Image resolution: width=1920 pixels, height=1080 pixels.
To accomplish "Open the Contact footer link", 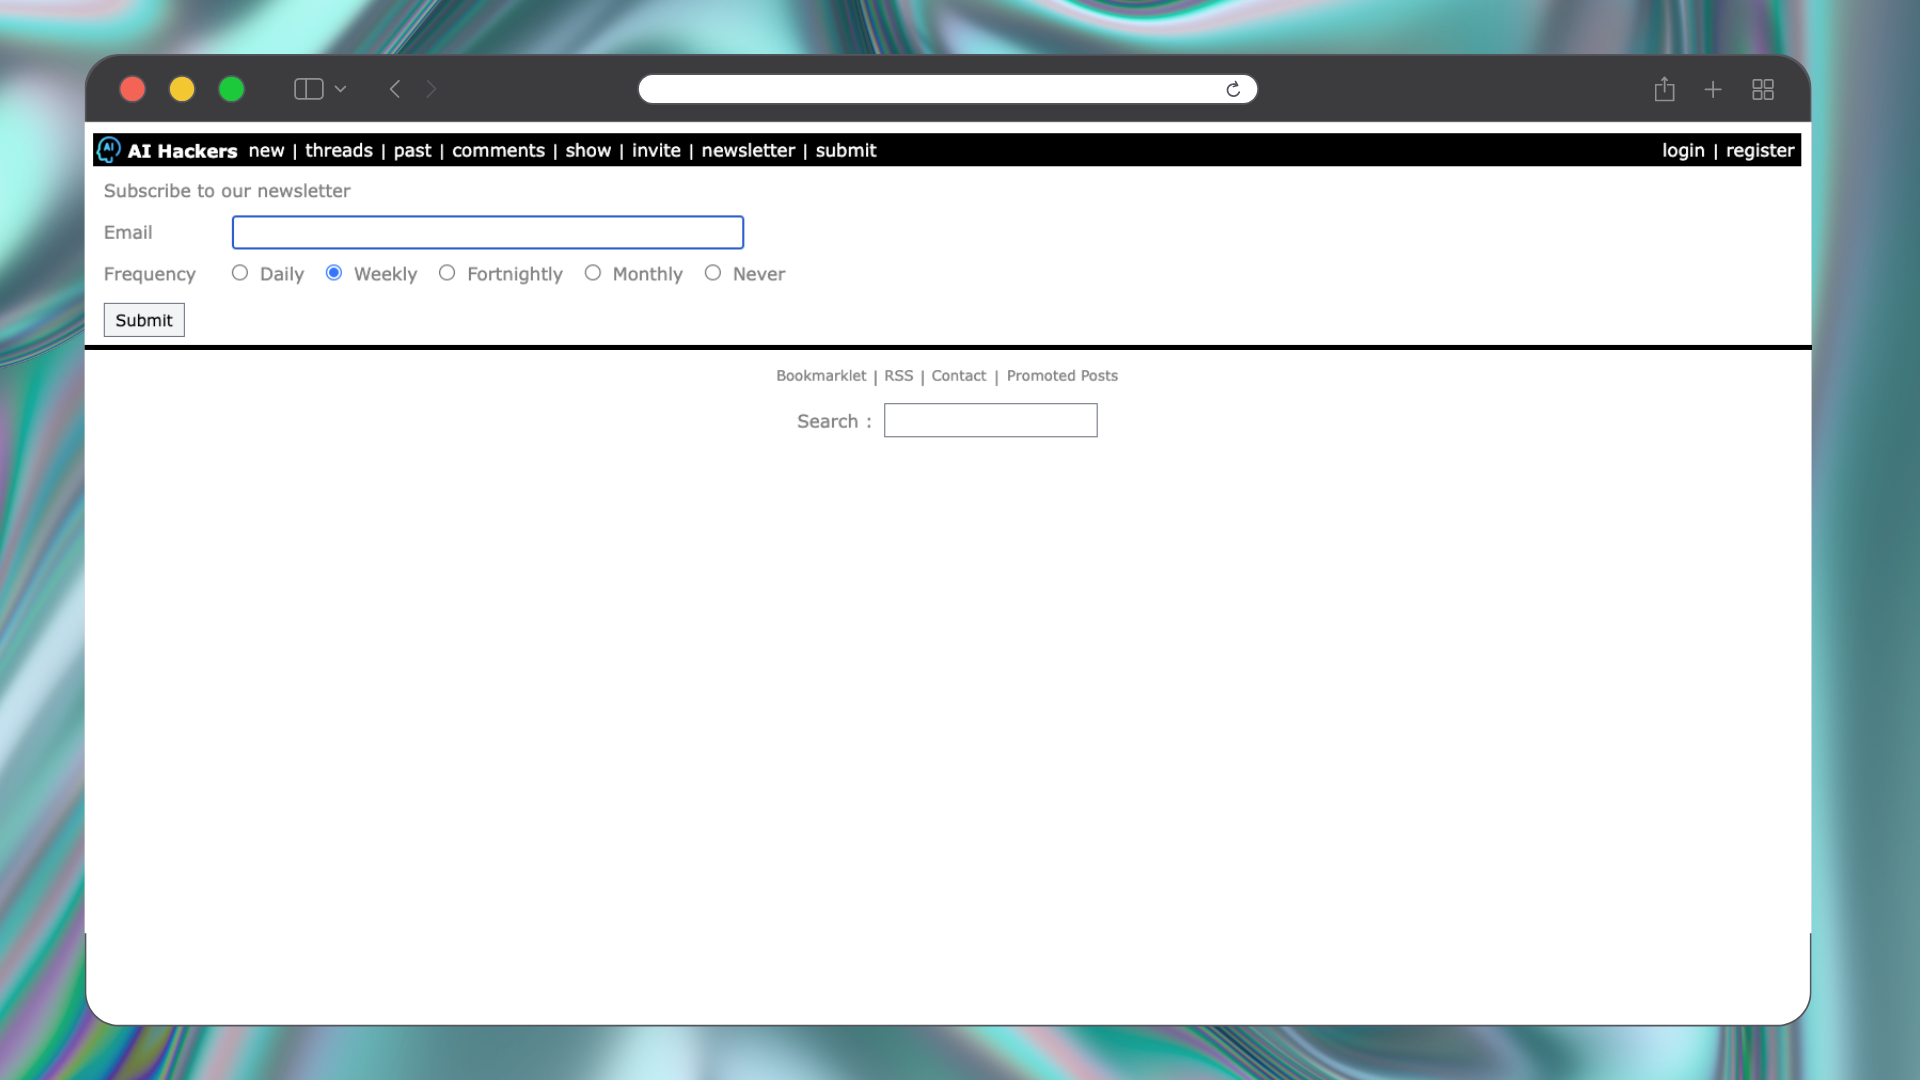I will (959, 376).
